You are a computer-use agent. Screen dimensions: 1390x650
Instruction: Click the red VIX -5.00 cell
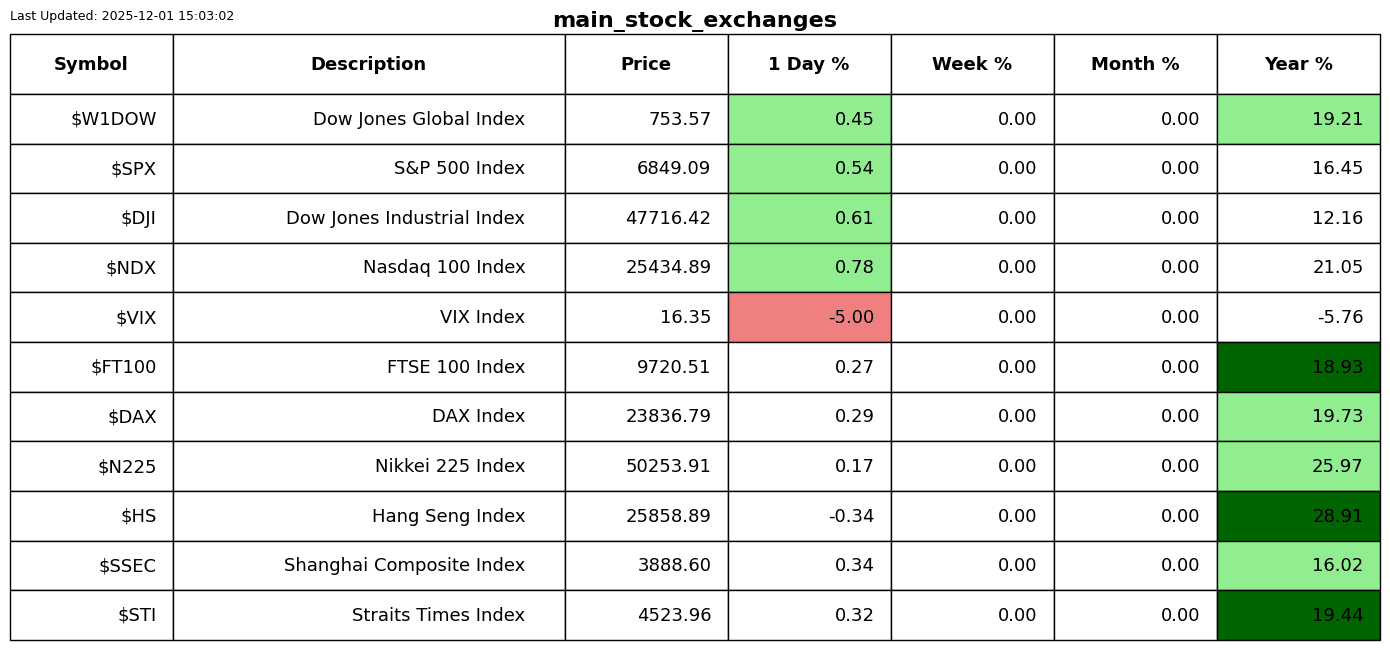tap(809, 317)
